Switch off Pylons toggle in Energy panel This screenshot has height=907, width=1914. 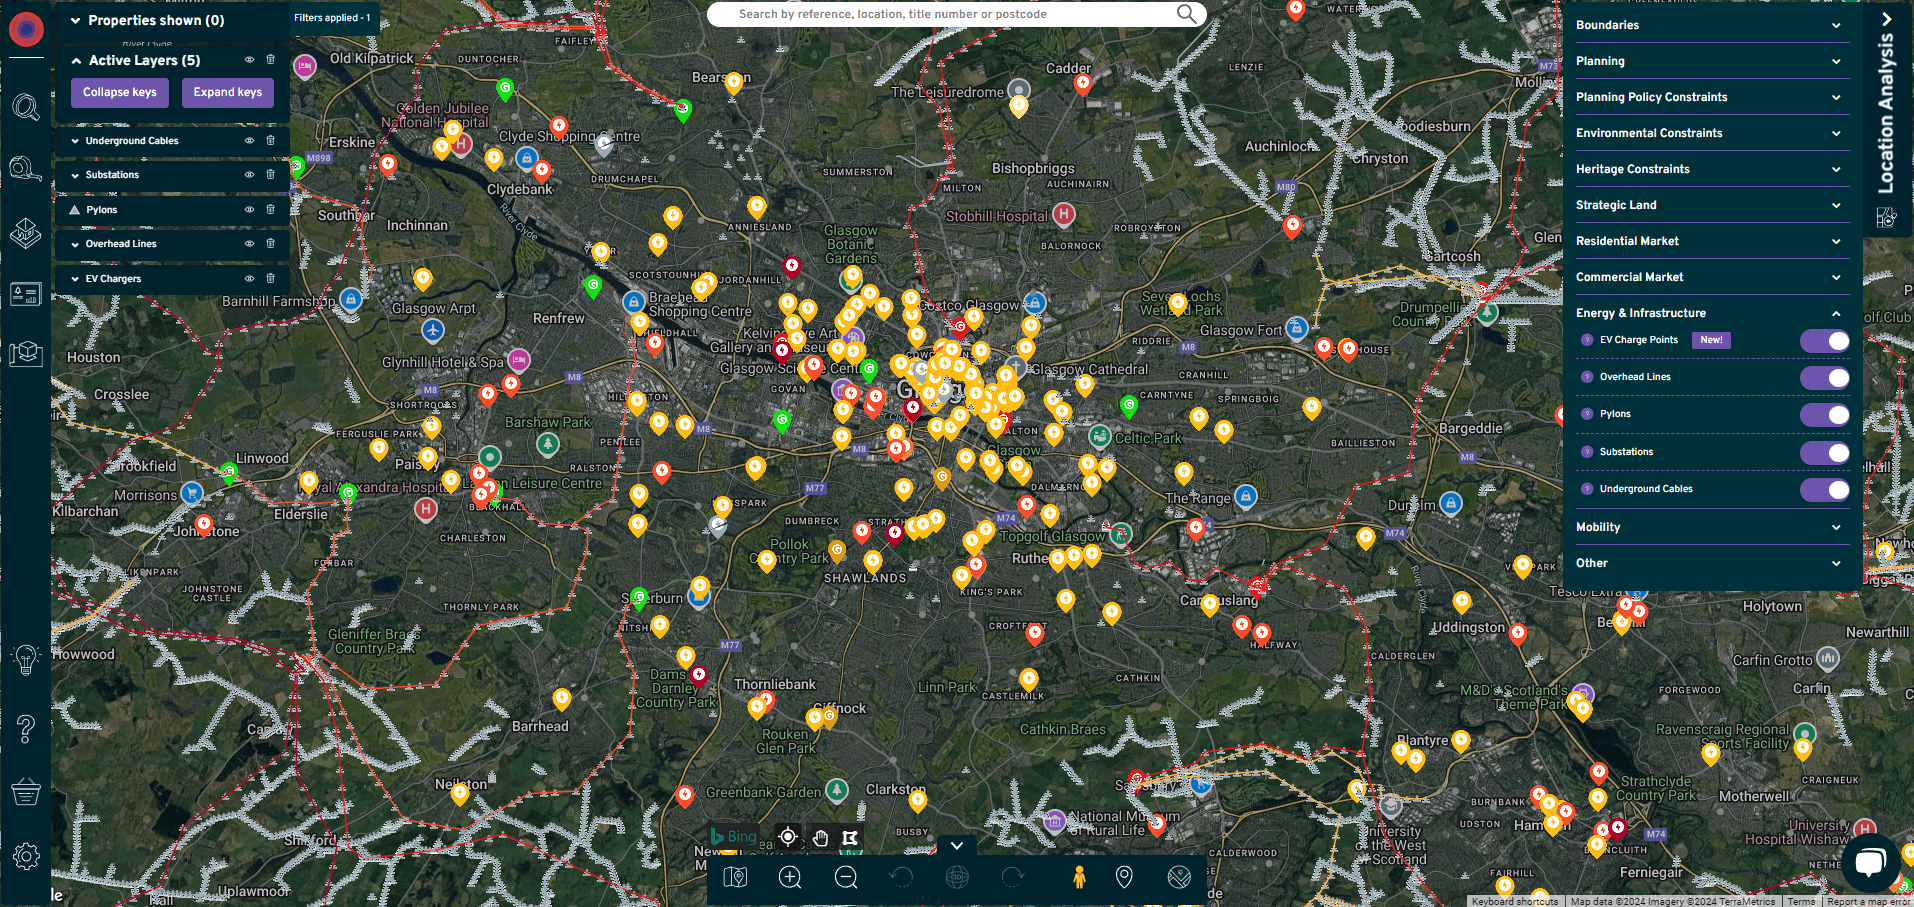point(1825,415)
